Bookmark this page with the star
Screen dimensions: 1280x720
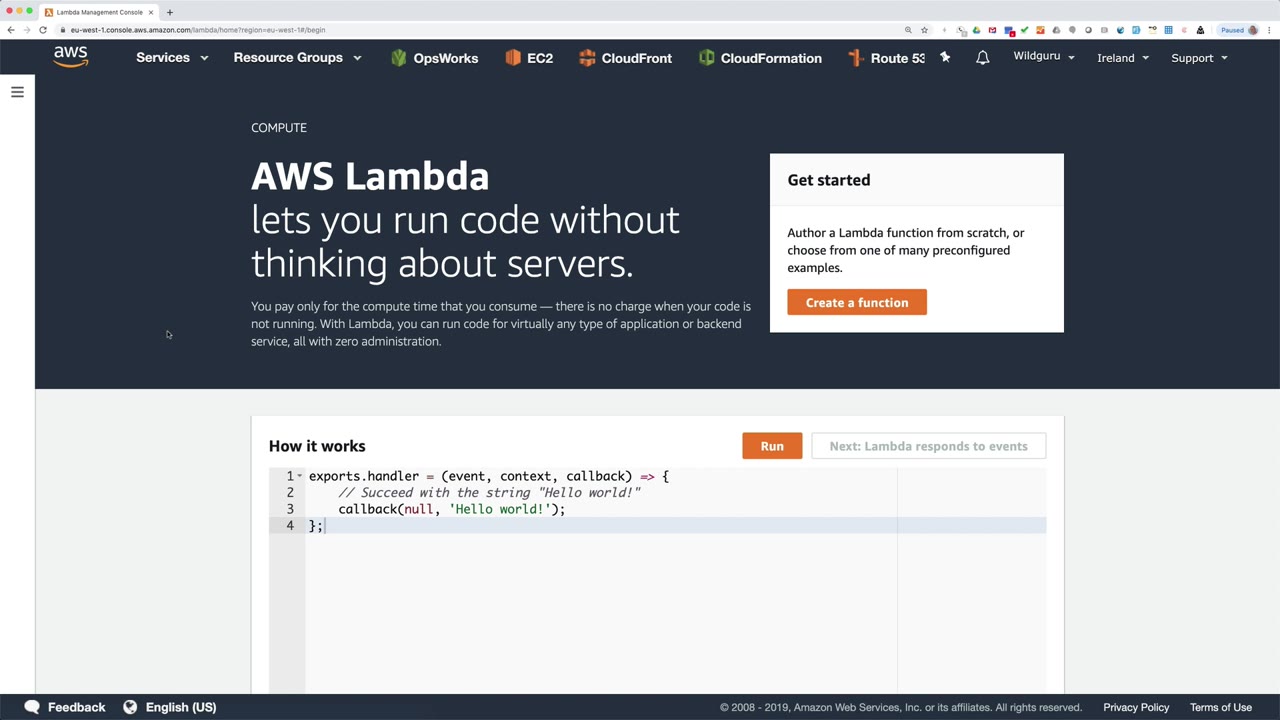pyautogui.click(x=924, y=30)
